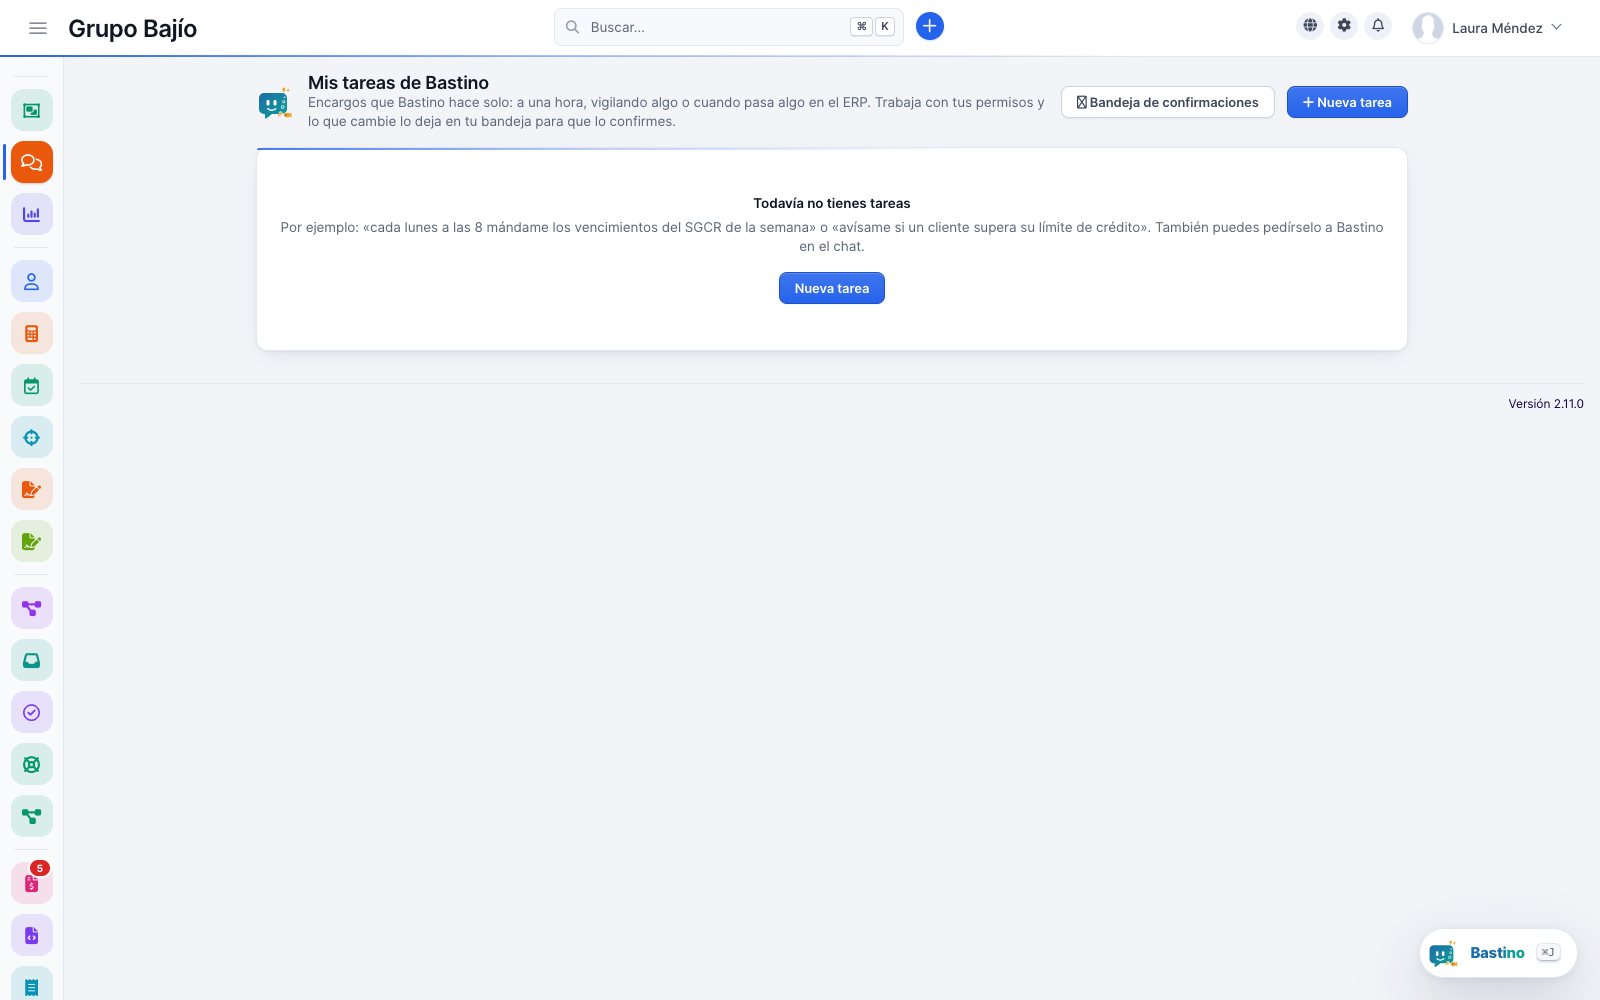Image resolution: width=1600 pixels, height=1000 pixels.
Task: Open the teal crosshair target sidebar icon
Action: click(32, 438)
